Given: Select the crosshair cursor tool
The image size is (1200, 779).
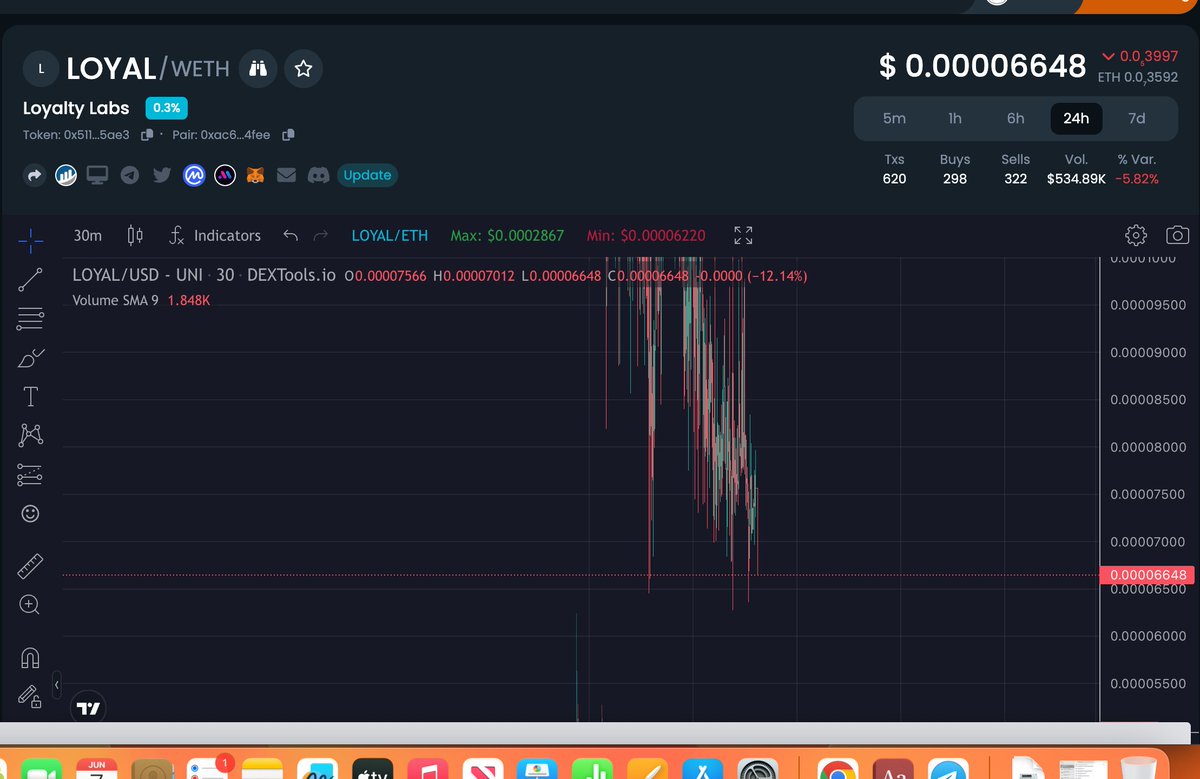Looking at the screenshot, I should click(x=30, y=239).
